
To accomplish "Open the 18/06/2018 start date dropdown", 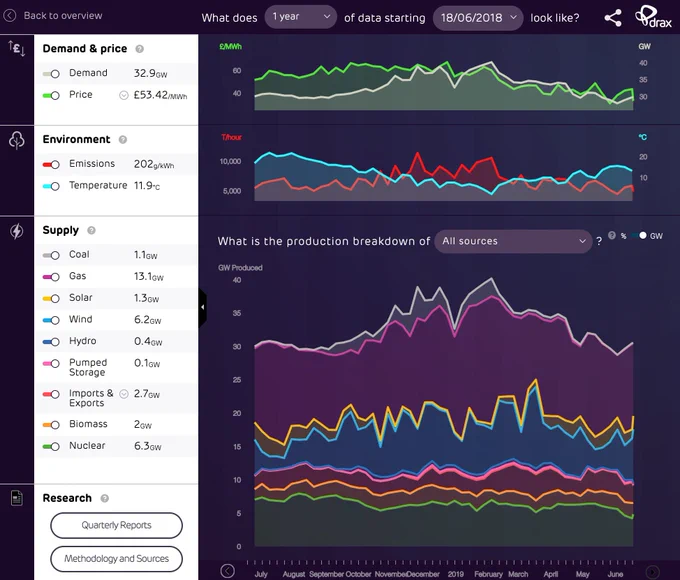I will (478, 18).
